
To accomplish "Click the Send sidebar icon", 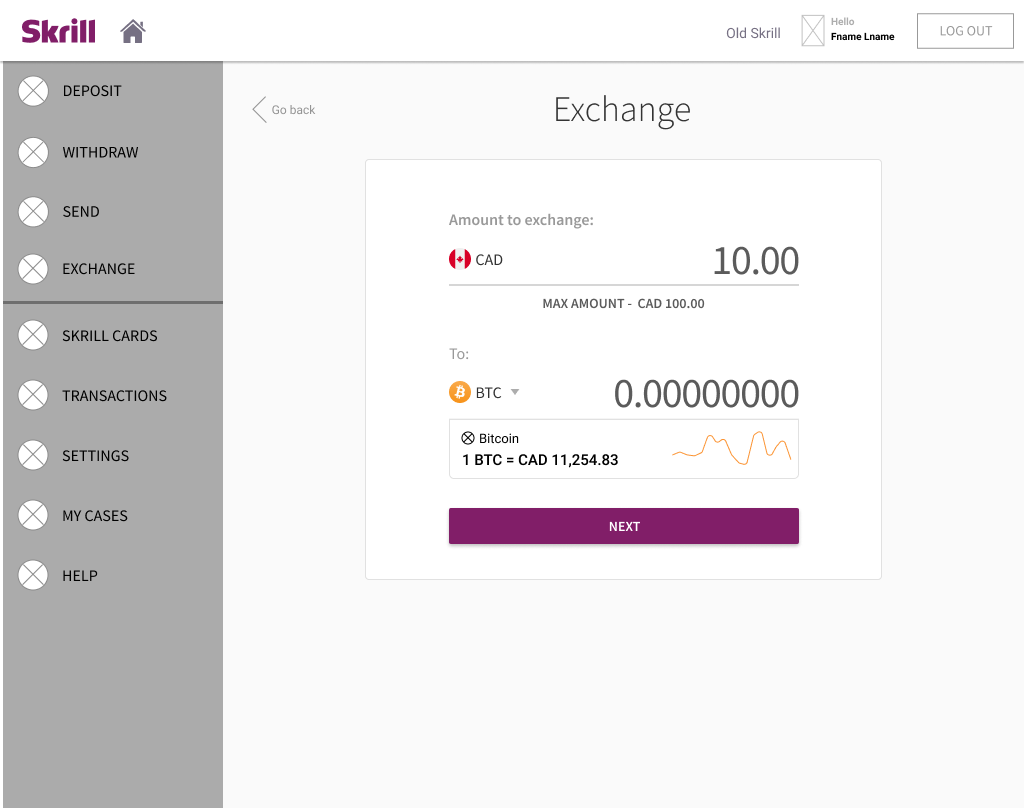I will pos(33,212).
